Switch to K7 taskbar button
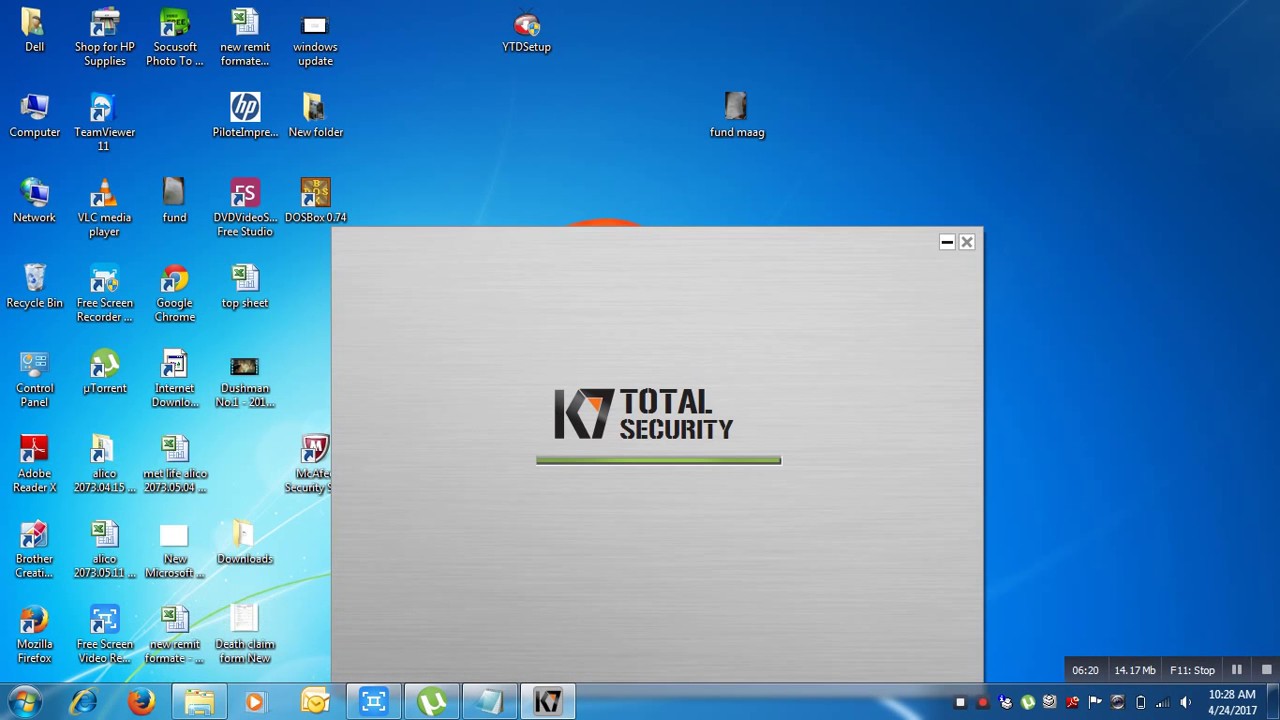 tap(548, 702)
